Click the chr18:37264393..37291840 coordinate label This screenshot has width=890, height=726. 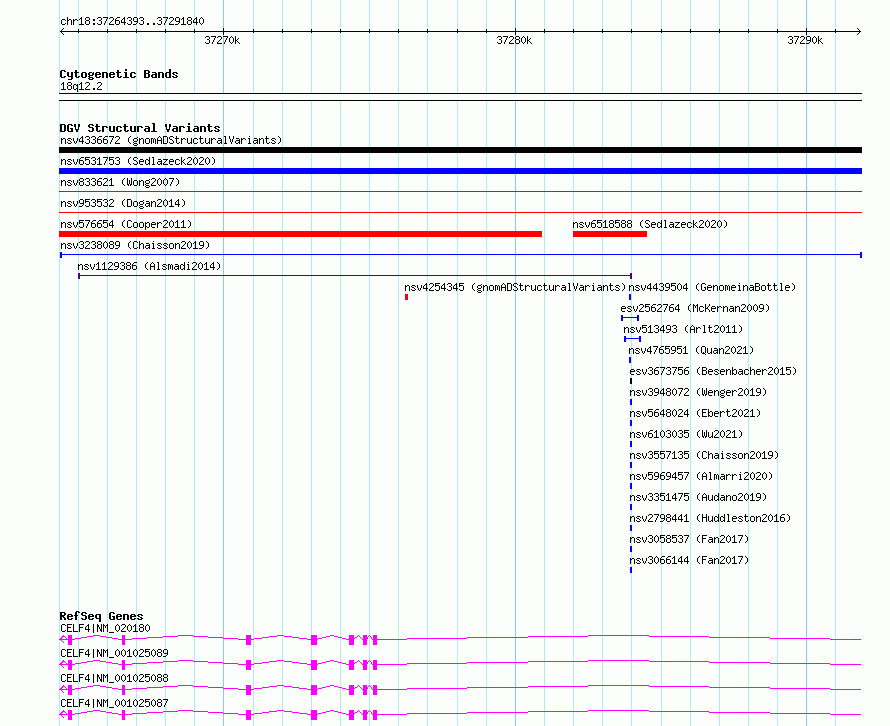[x=132, y=21]
